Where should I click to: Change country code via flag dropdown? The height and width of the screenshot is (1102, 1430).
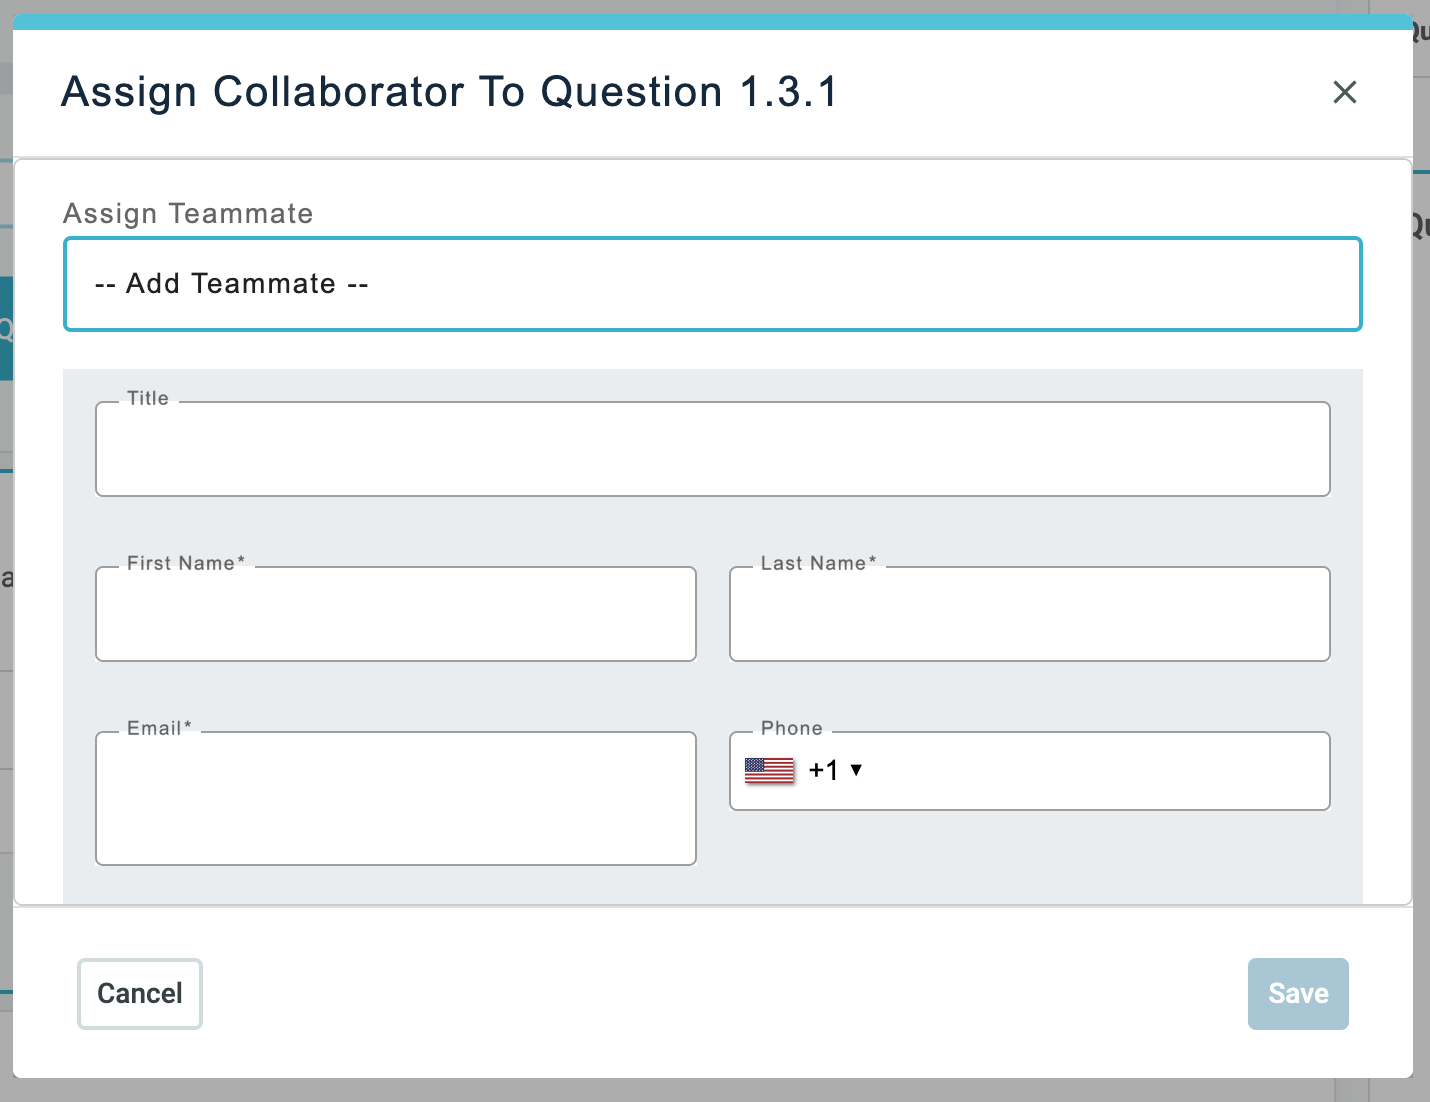(x=800, y=770)
